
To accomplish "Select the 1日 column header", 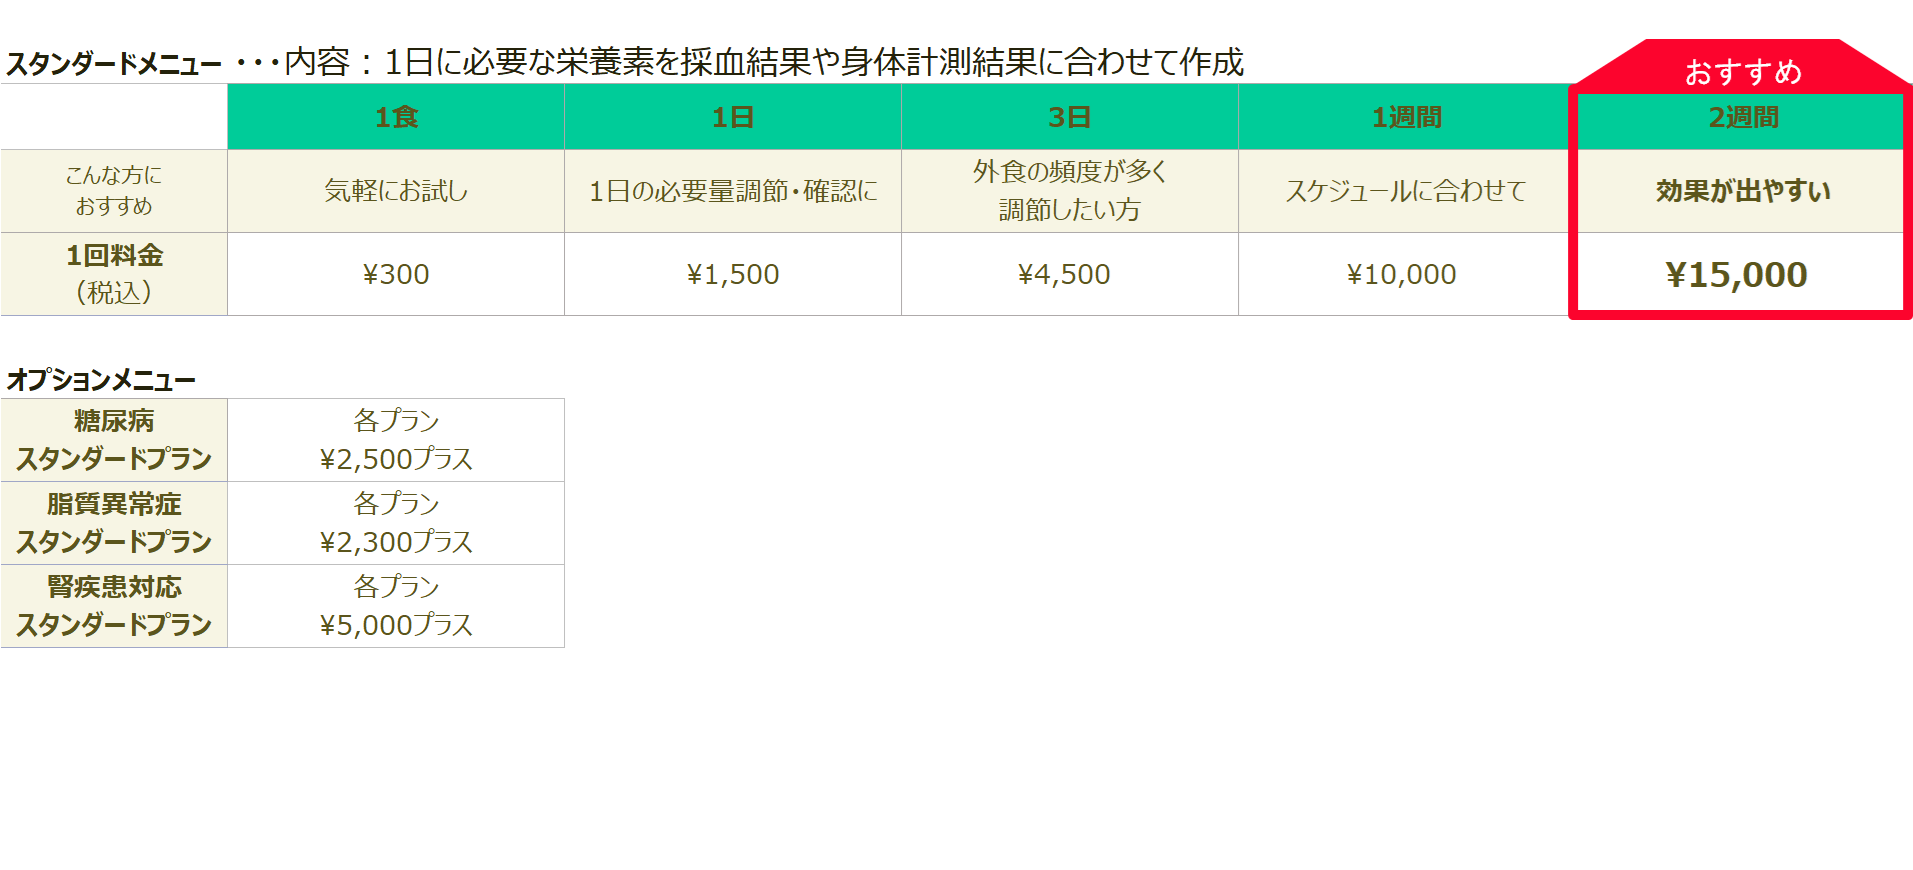I will tap(733, 117).
